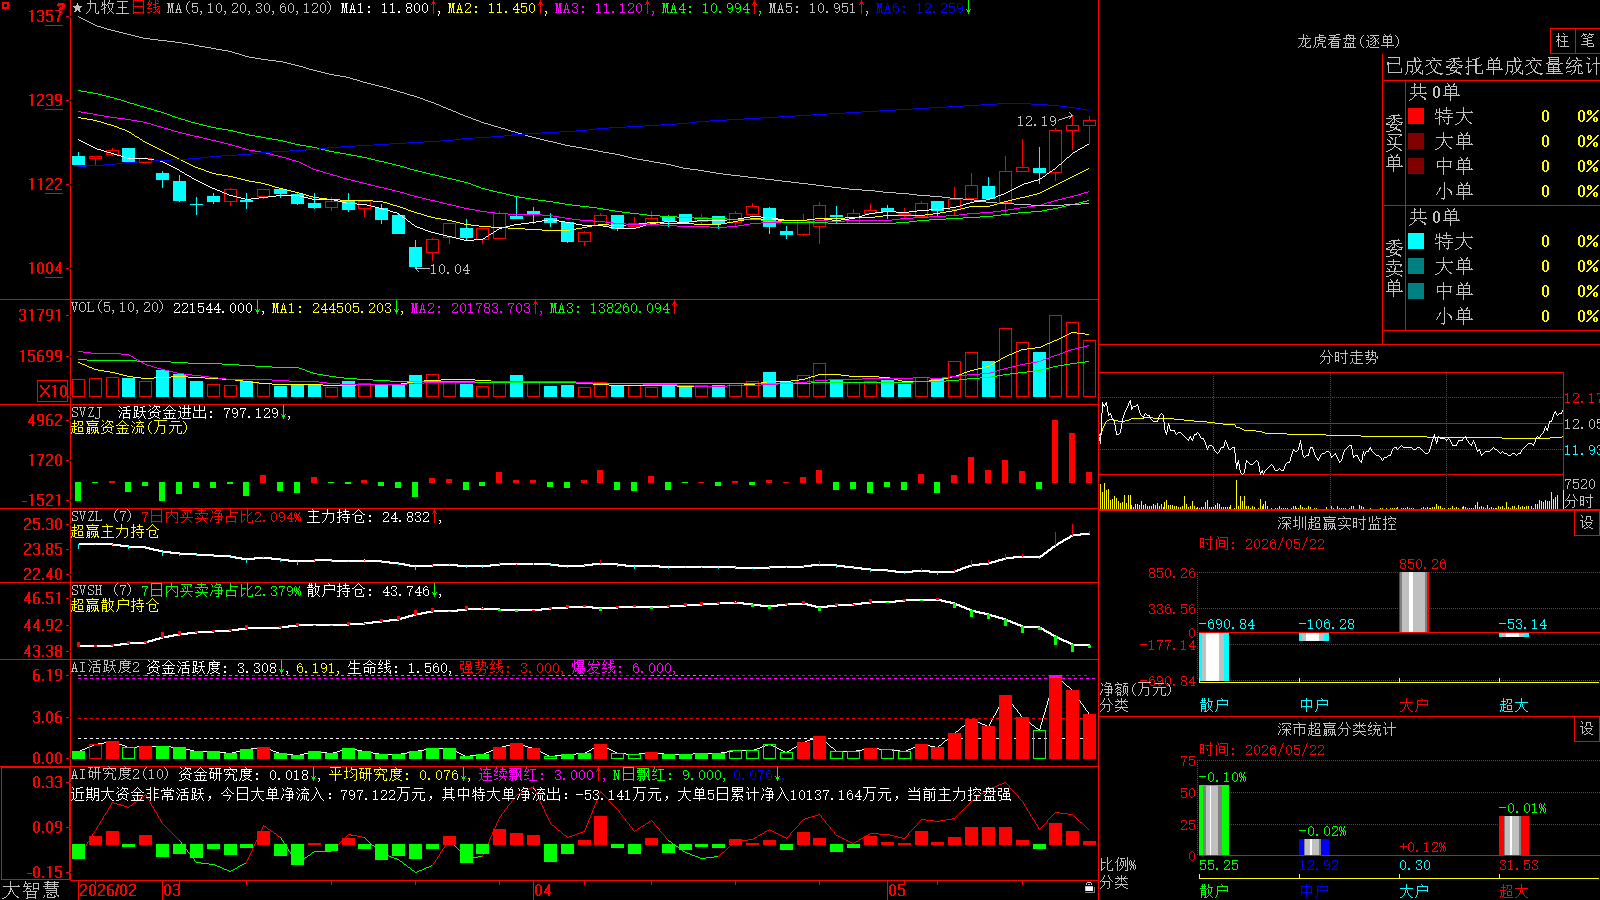This screenshot has width=1600, height=900.
Task: Click the AI研究度2(10) indicator name
Action: [120, 774]
